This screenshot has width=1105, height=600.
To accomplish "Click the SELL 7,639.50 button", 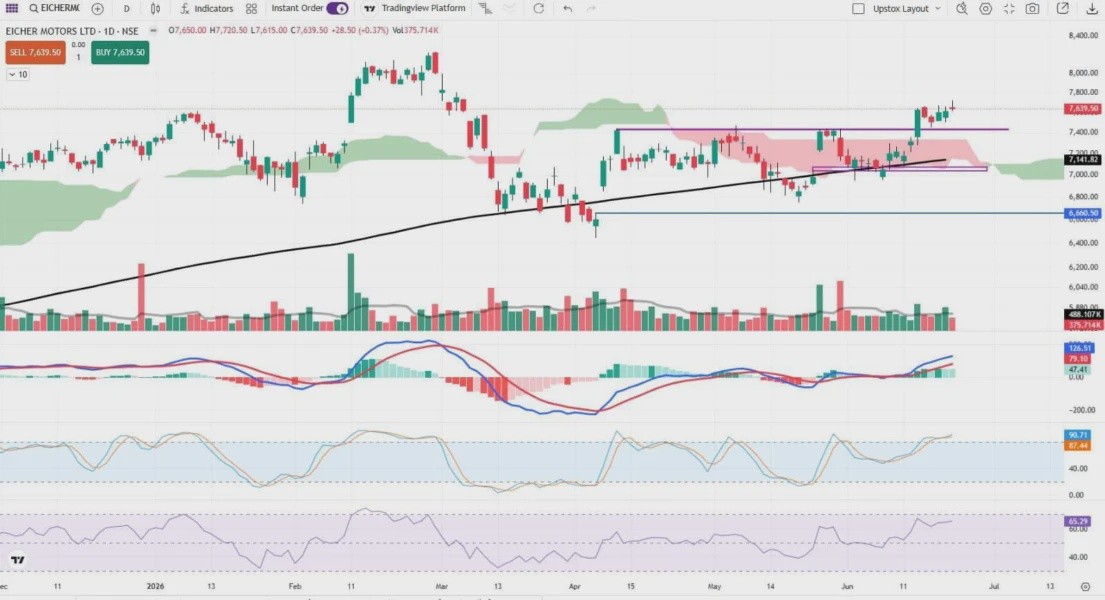I will 35,53.
